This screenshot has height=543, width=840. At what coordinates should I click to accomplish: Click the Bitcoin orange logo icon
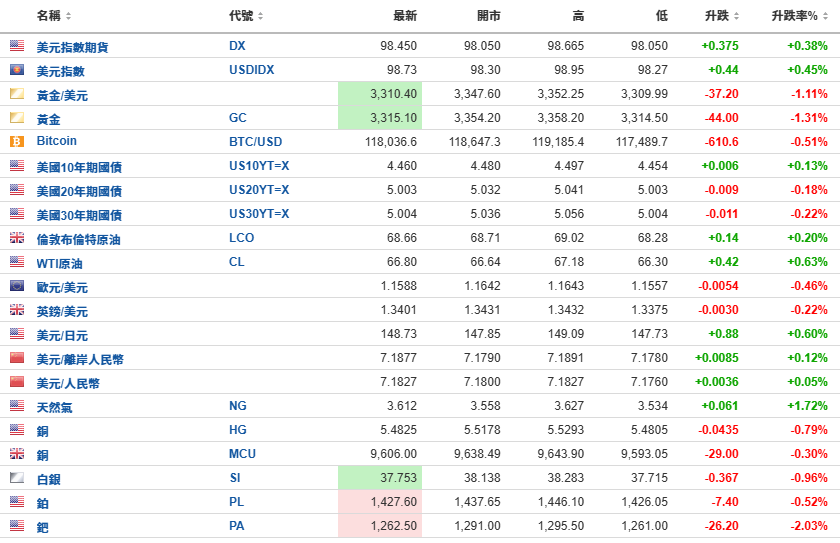[x=17, y=141]
